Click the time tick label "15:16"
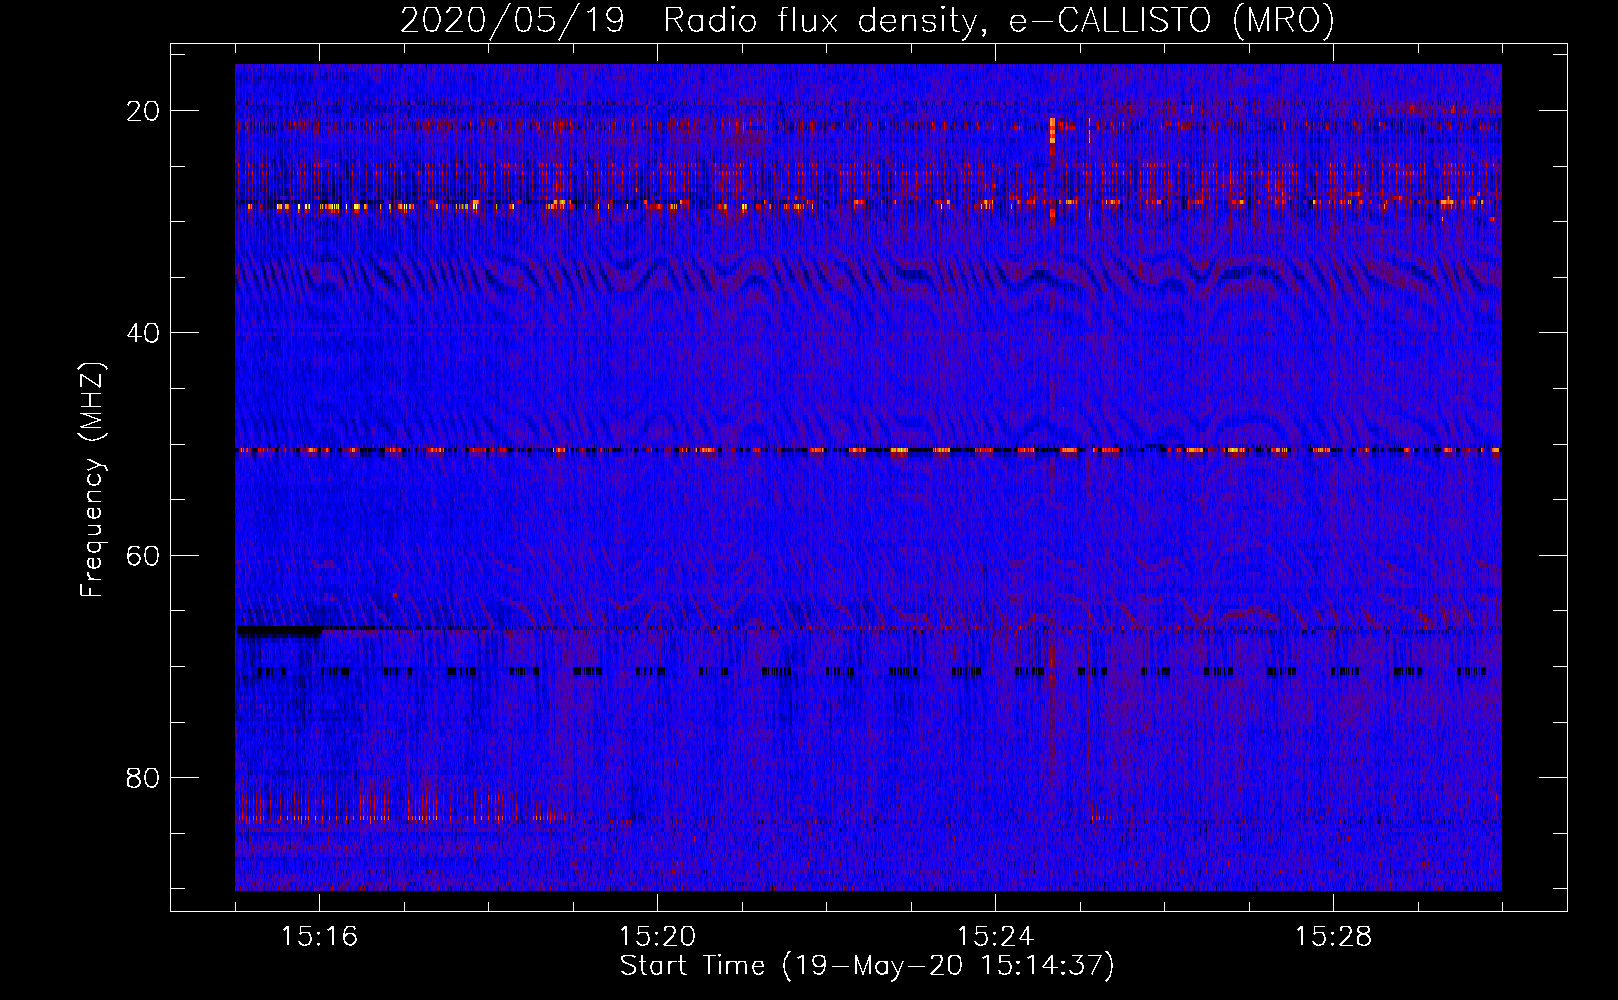Viewport: 1618px width, 1000px height. click(319, 937)
